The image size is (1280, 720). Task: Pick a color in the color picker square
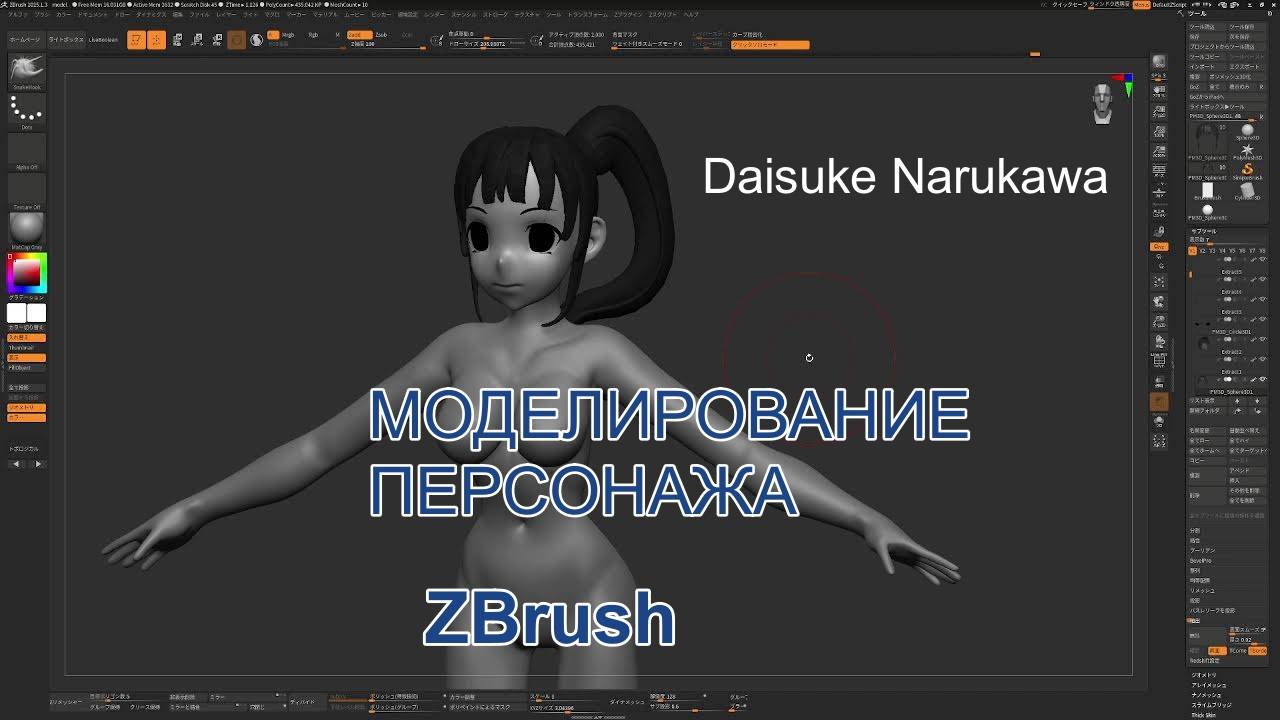pyautogui.click(x=27, y=273)
